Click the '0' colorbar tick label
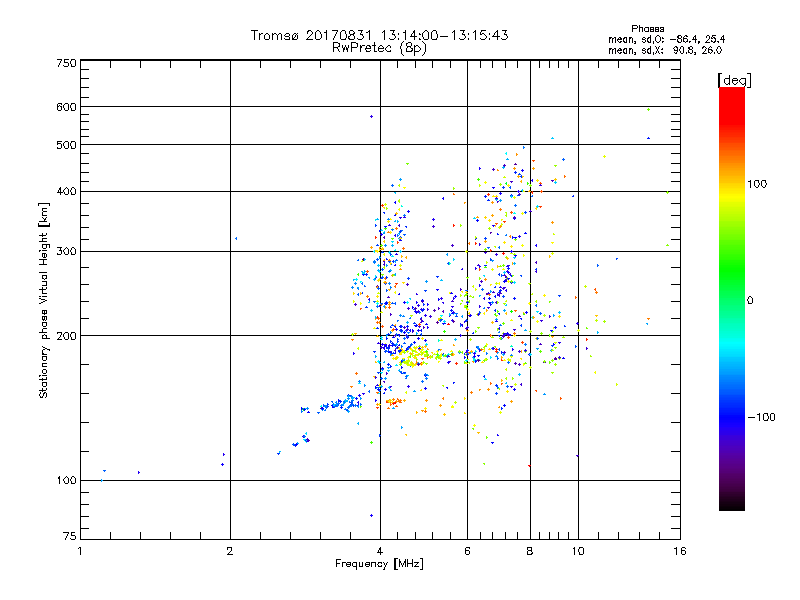The image size is (800, 600). click(x=750, y=301)
